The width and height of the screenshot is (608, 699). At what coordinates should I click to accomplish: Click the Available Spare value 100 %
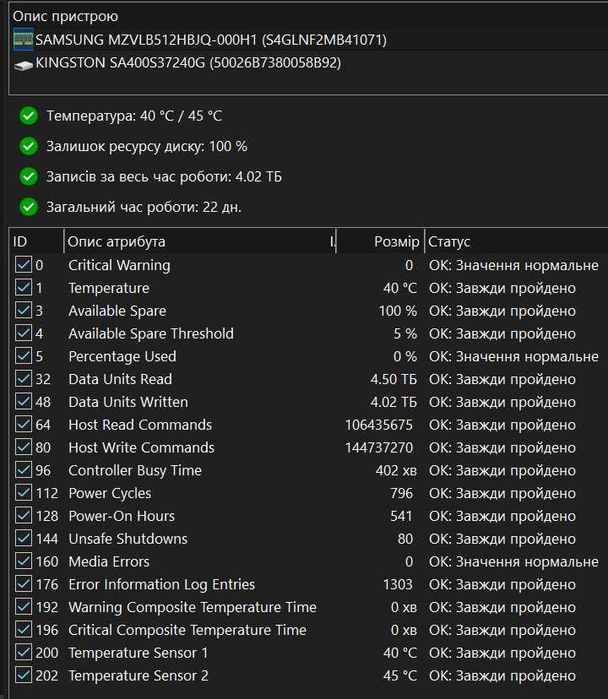(398, 311)
